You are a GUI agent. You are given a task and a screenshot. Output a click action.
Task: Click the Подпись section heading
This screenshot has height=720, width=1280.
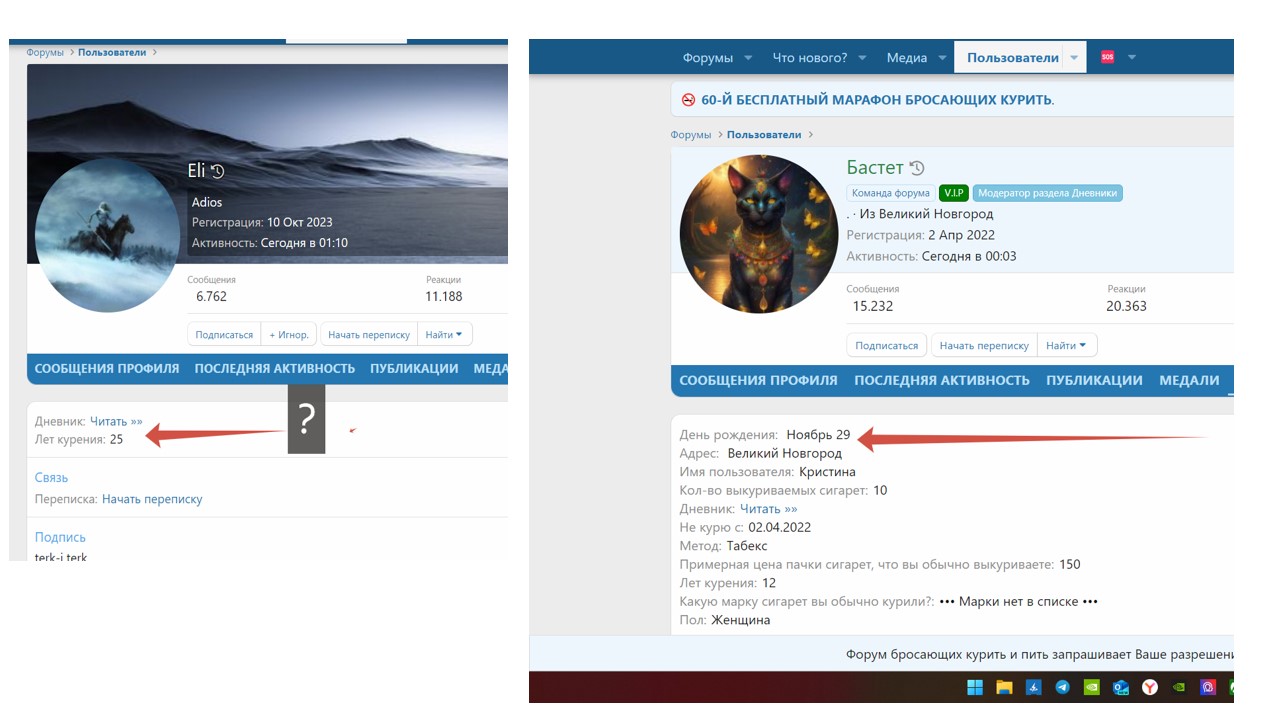point(60,537)
